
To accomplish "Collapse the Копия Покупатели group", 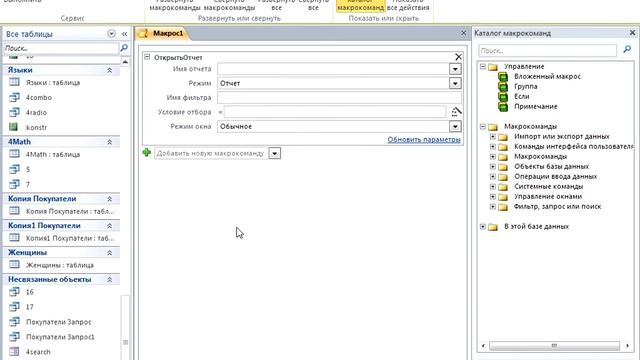I will (x=109, y=199).
